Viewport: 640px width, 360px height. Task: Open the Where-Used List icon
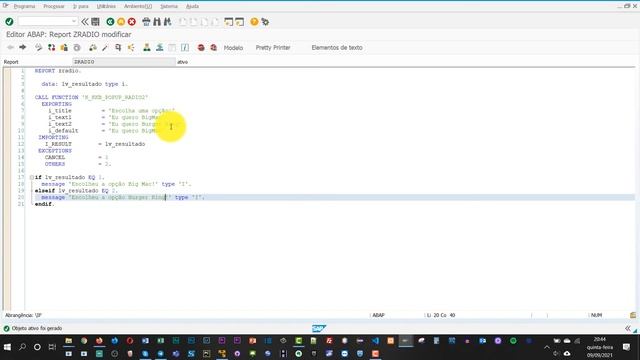(x=131, y=47)
